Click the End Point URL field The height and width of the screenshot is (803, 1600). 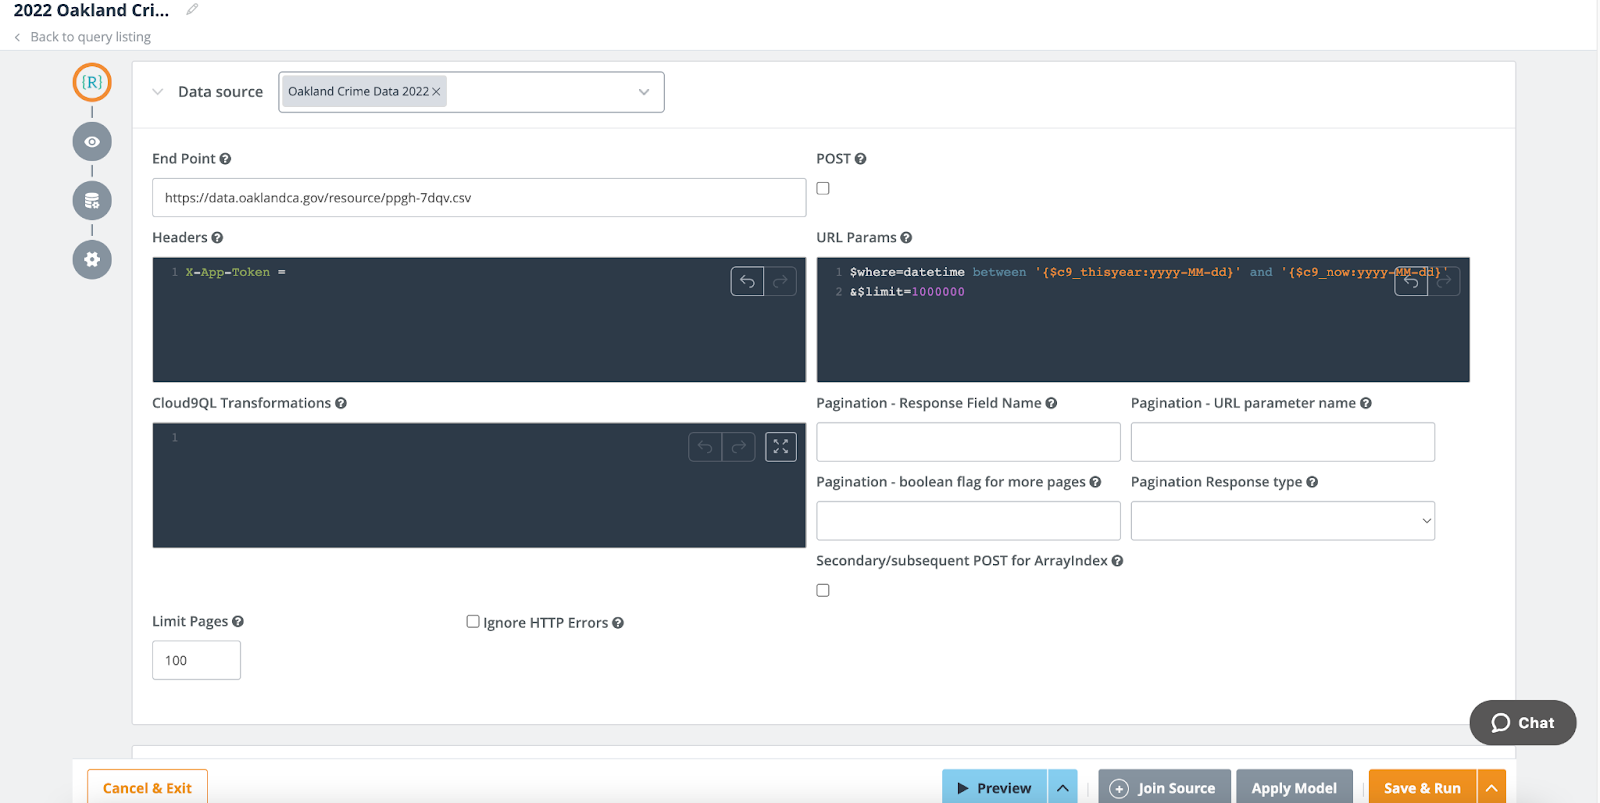pos(479,198)
